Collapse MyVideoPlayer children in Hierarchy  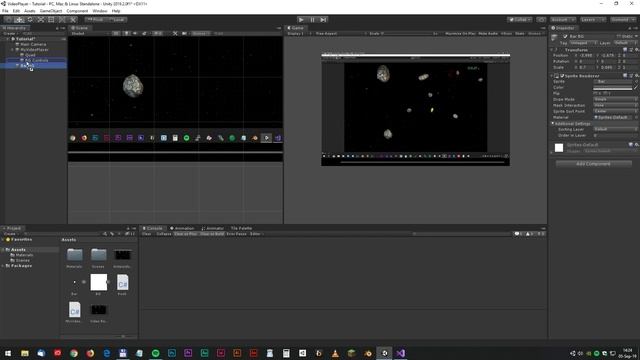click(x=12, y=49)
